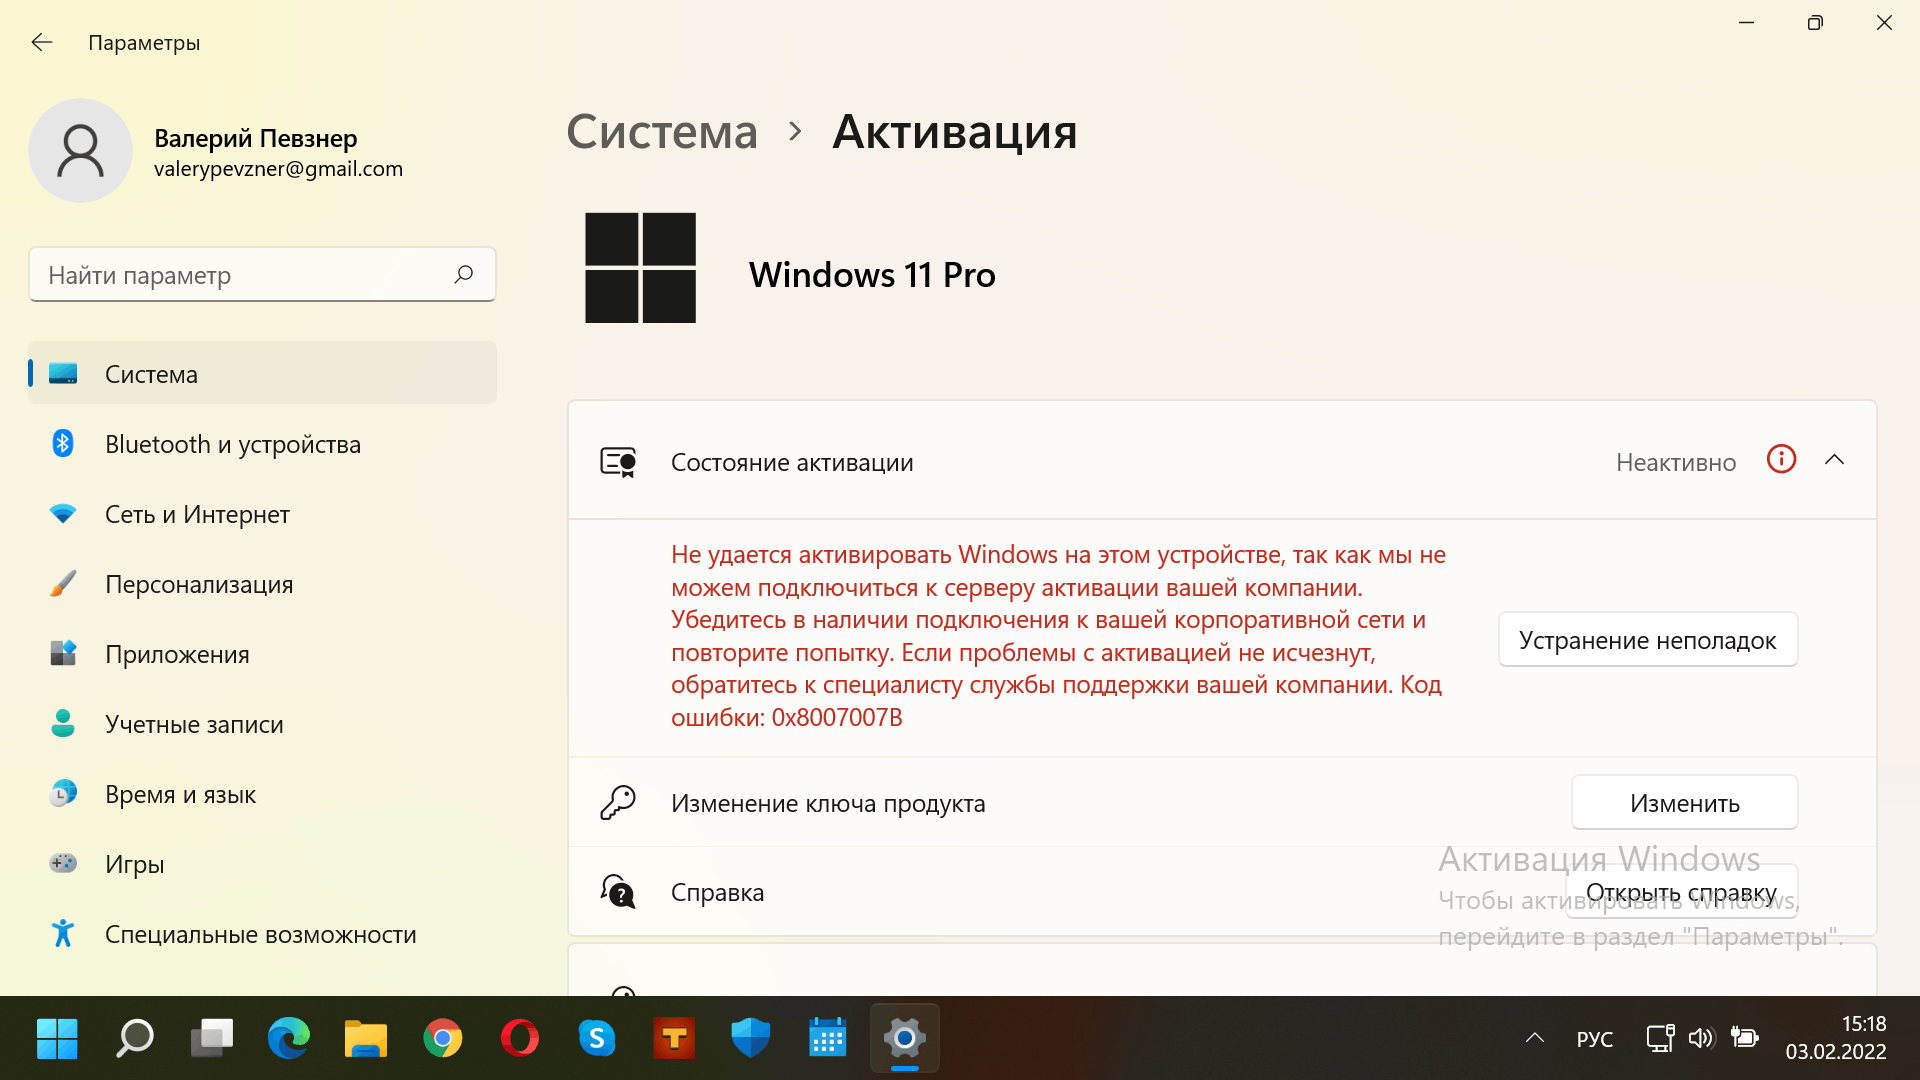This screenshot has width=1920, height=1080.
Task: Click Изменить product key button
Action: tap(1684, 802)
